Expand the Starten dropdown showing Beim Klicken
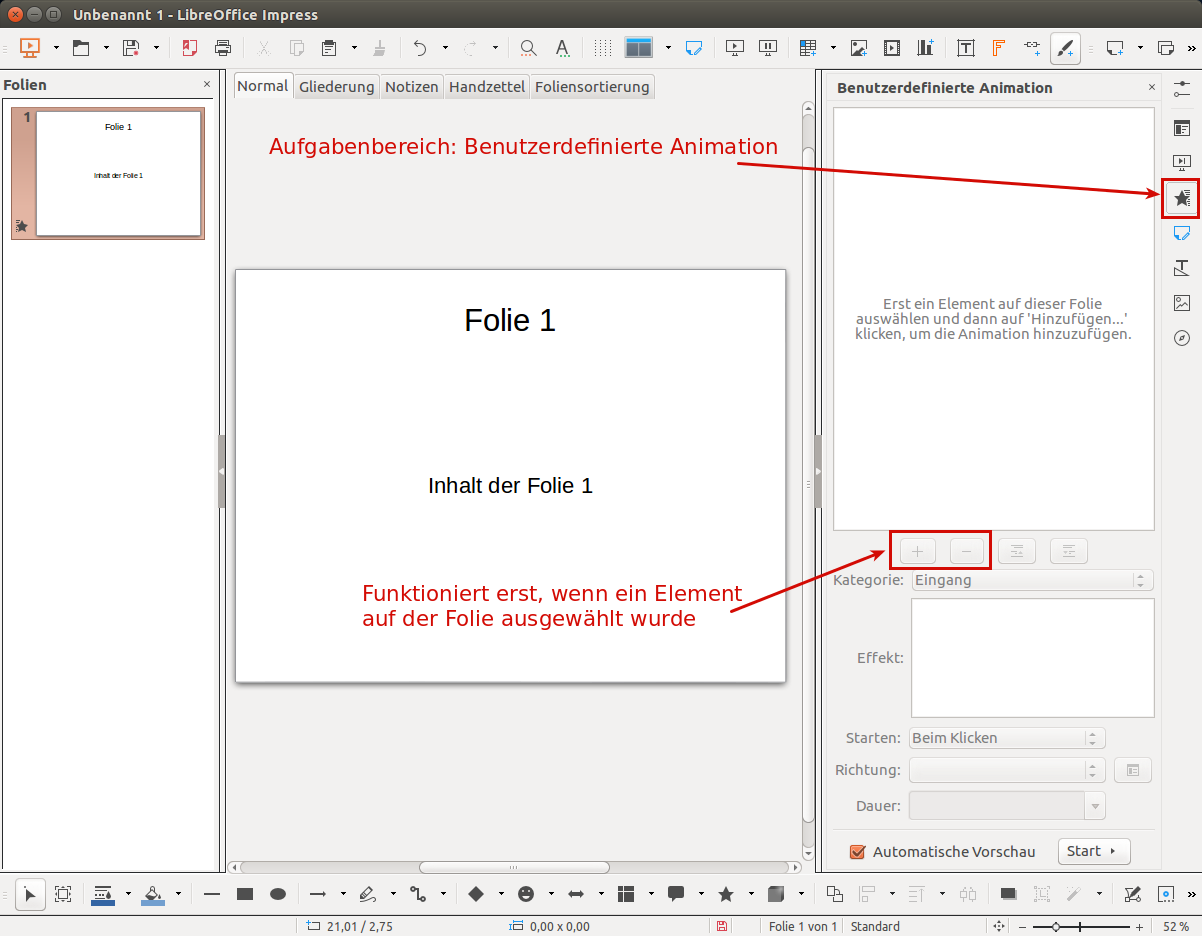The height and width of the screenshot is (936, 1202). [1007, 738]
